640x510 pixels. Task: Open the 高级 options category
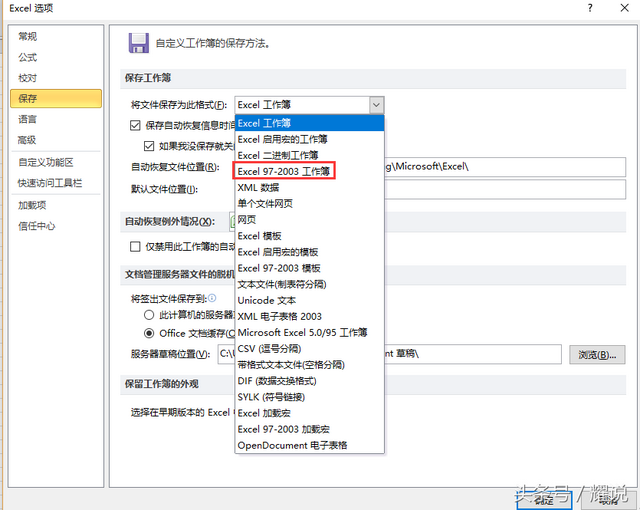coord(56,140)
